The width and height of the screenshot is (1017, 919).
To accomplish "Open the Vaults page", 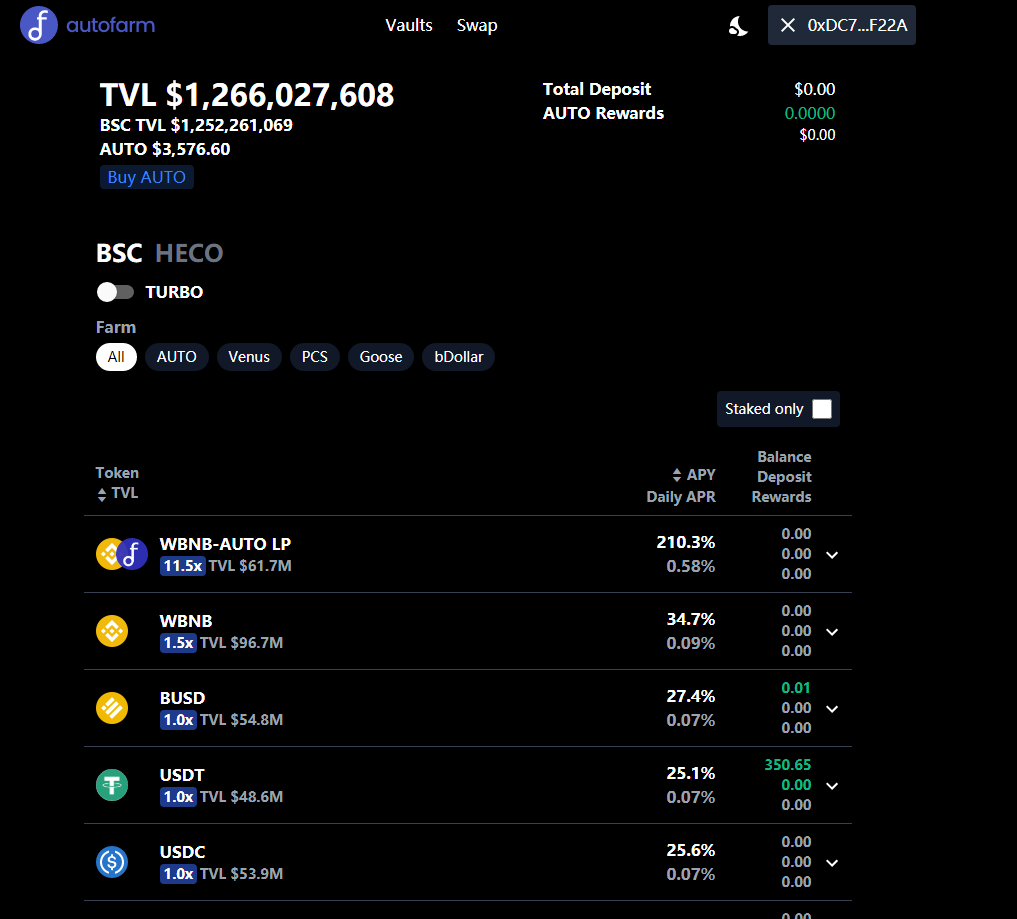I will pyautogui.click(x=409, y=25).
